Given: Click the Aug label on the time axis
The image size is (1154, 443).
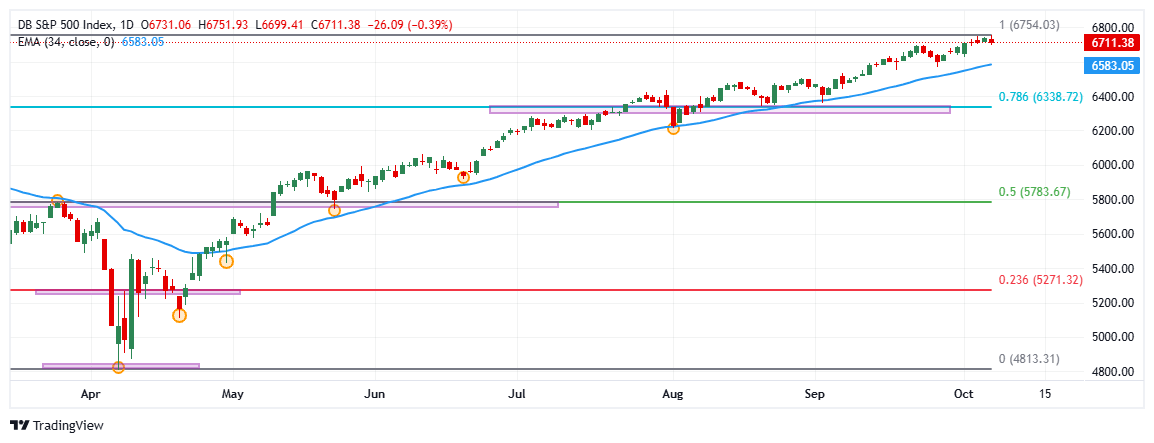Looking at the screenshot, I should tap(673, 394).
